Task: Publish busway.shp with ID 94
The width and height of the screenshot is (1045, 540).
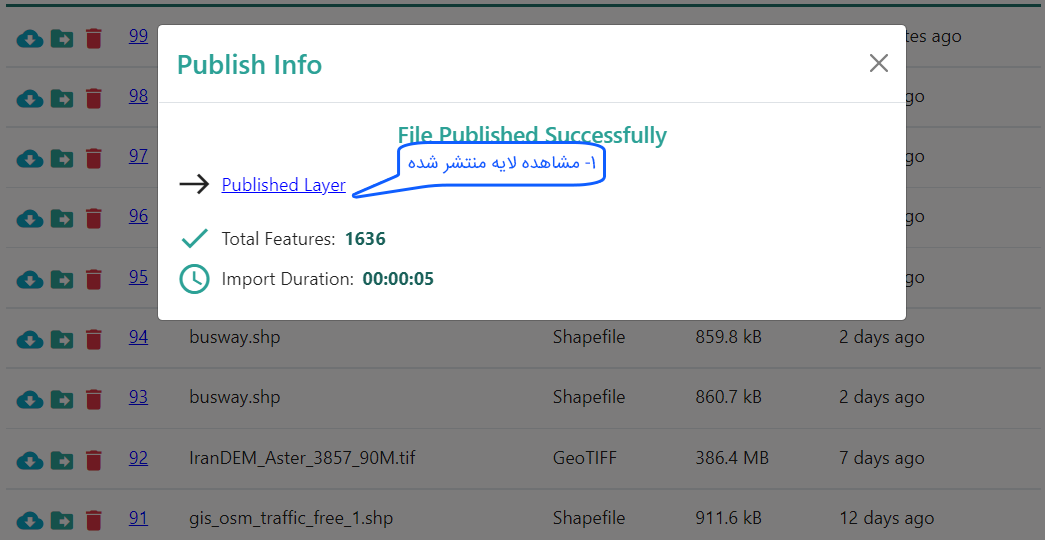Action: pyautogui.click(x=62, y=340)
